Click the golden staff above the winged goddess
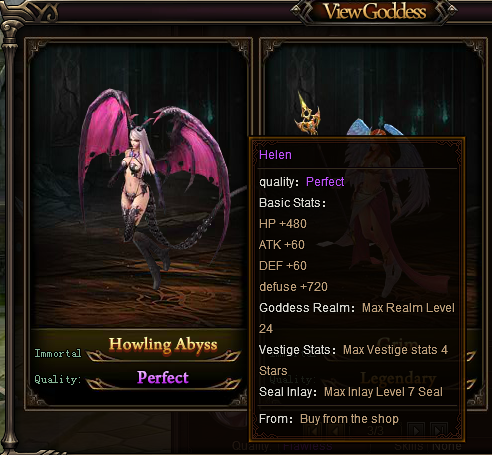This screenshot has width=492, height=455. (x=307, y=115)
